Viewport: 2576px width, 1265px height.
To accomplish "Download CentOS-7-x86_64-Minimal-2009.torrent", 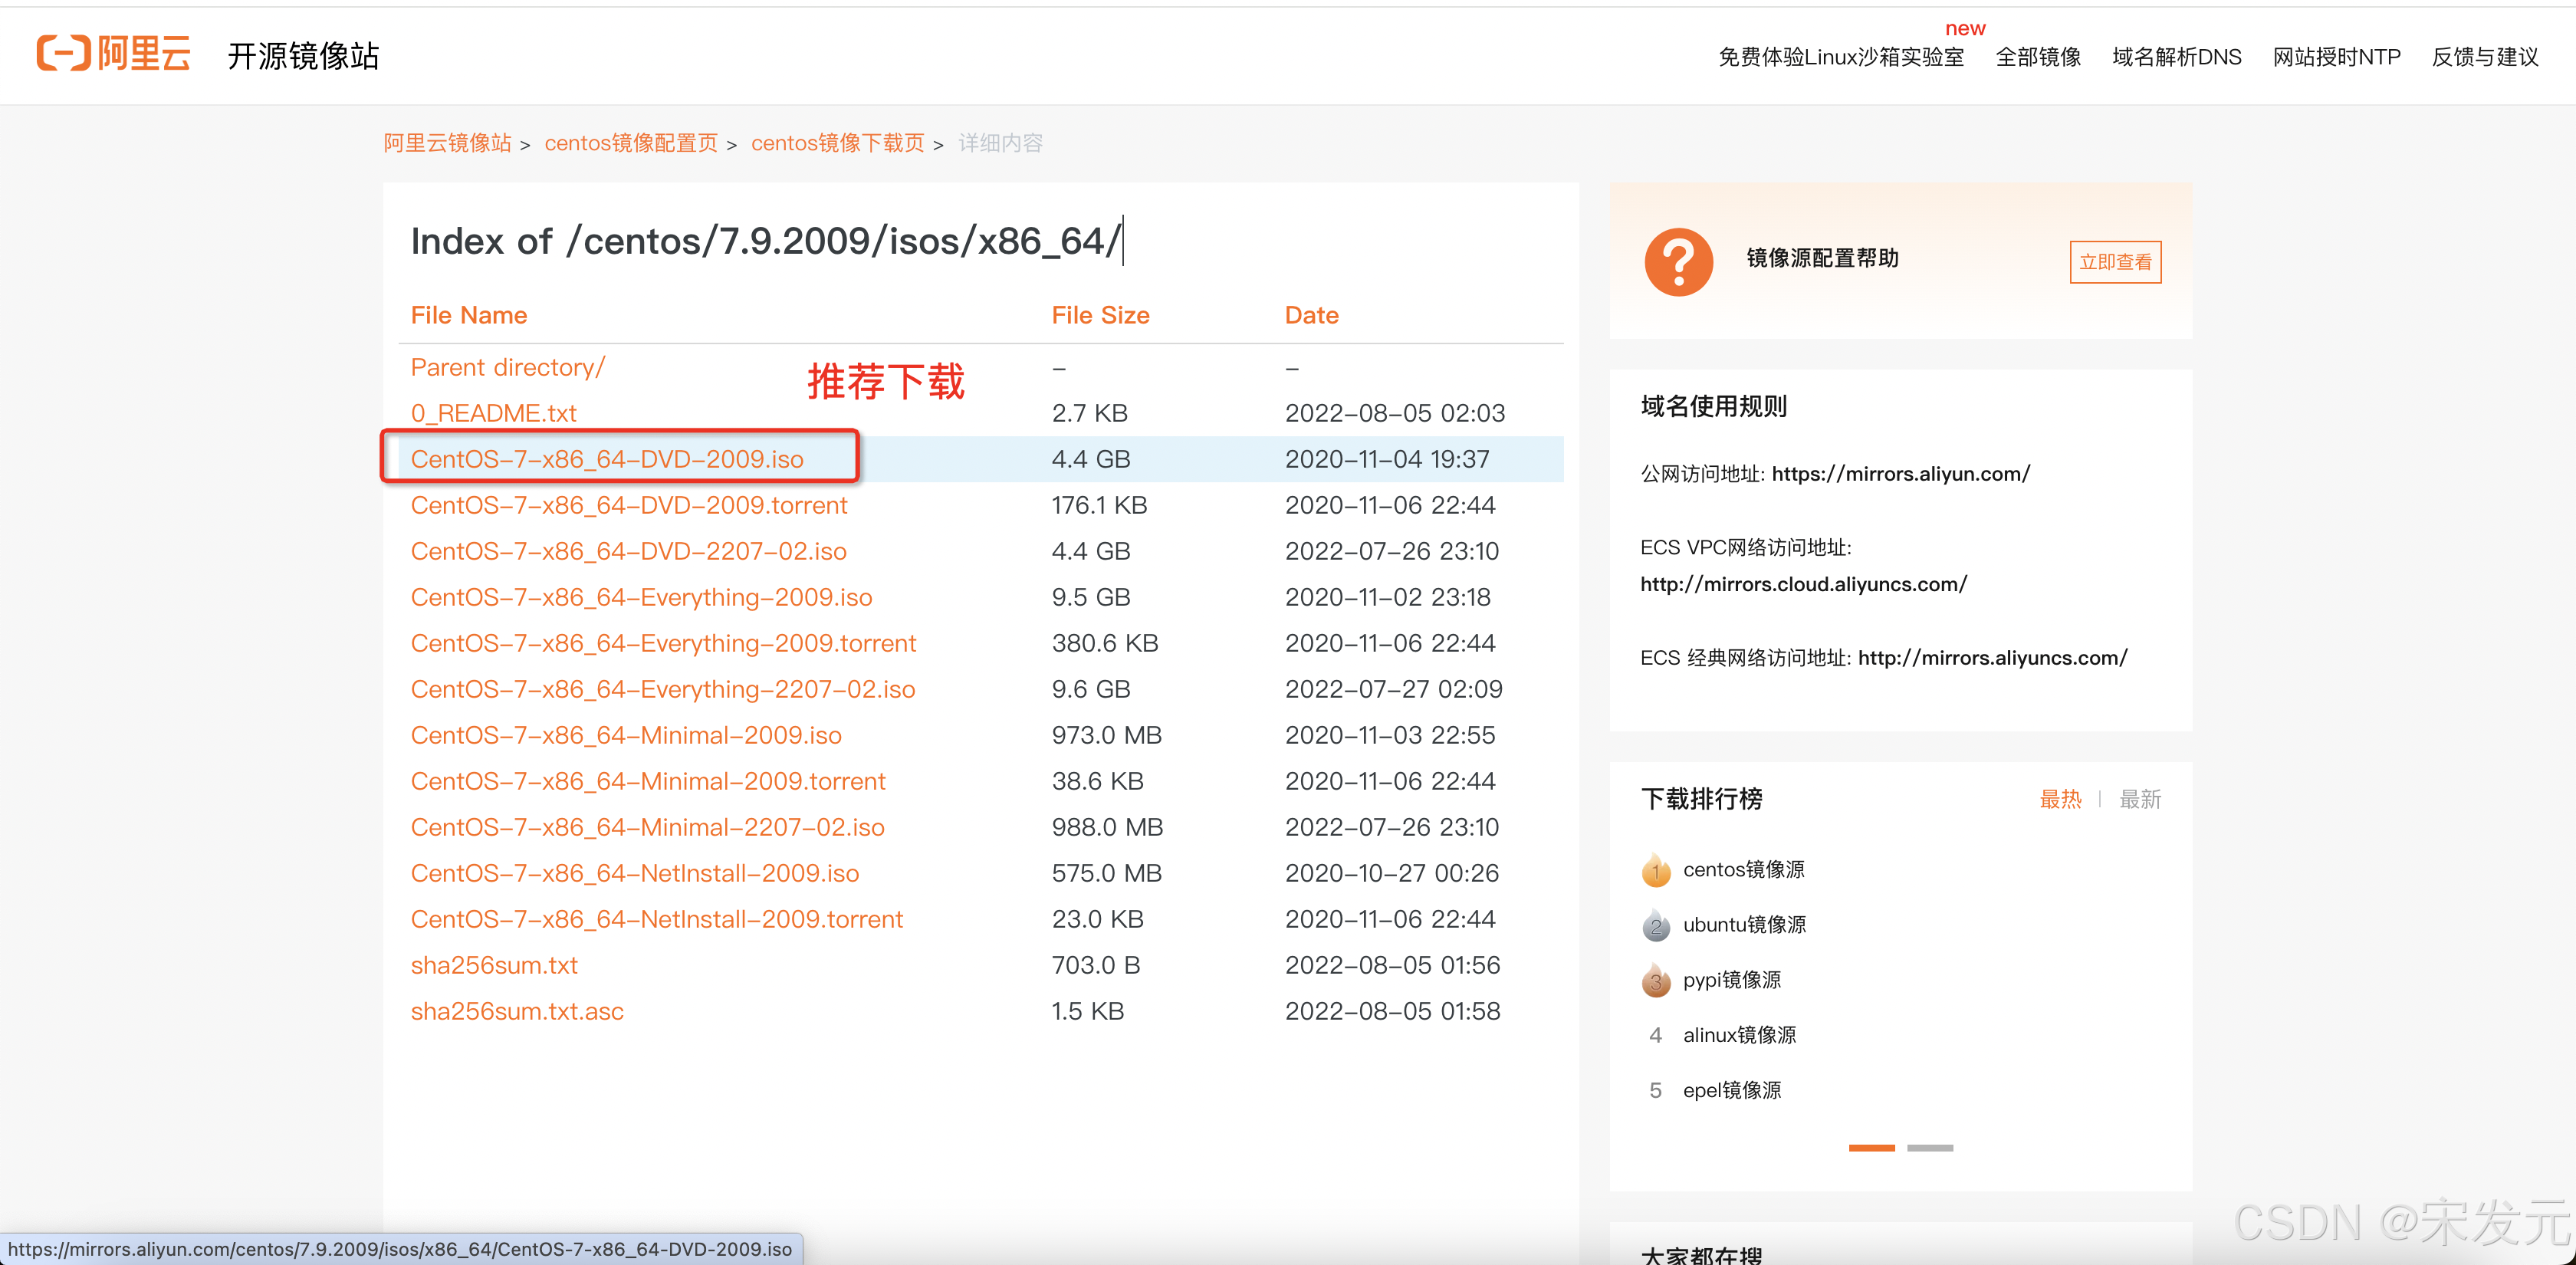I will 648,781.
